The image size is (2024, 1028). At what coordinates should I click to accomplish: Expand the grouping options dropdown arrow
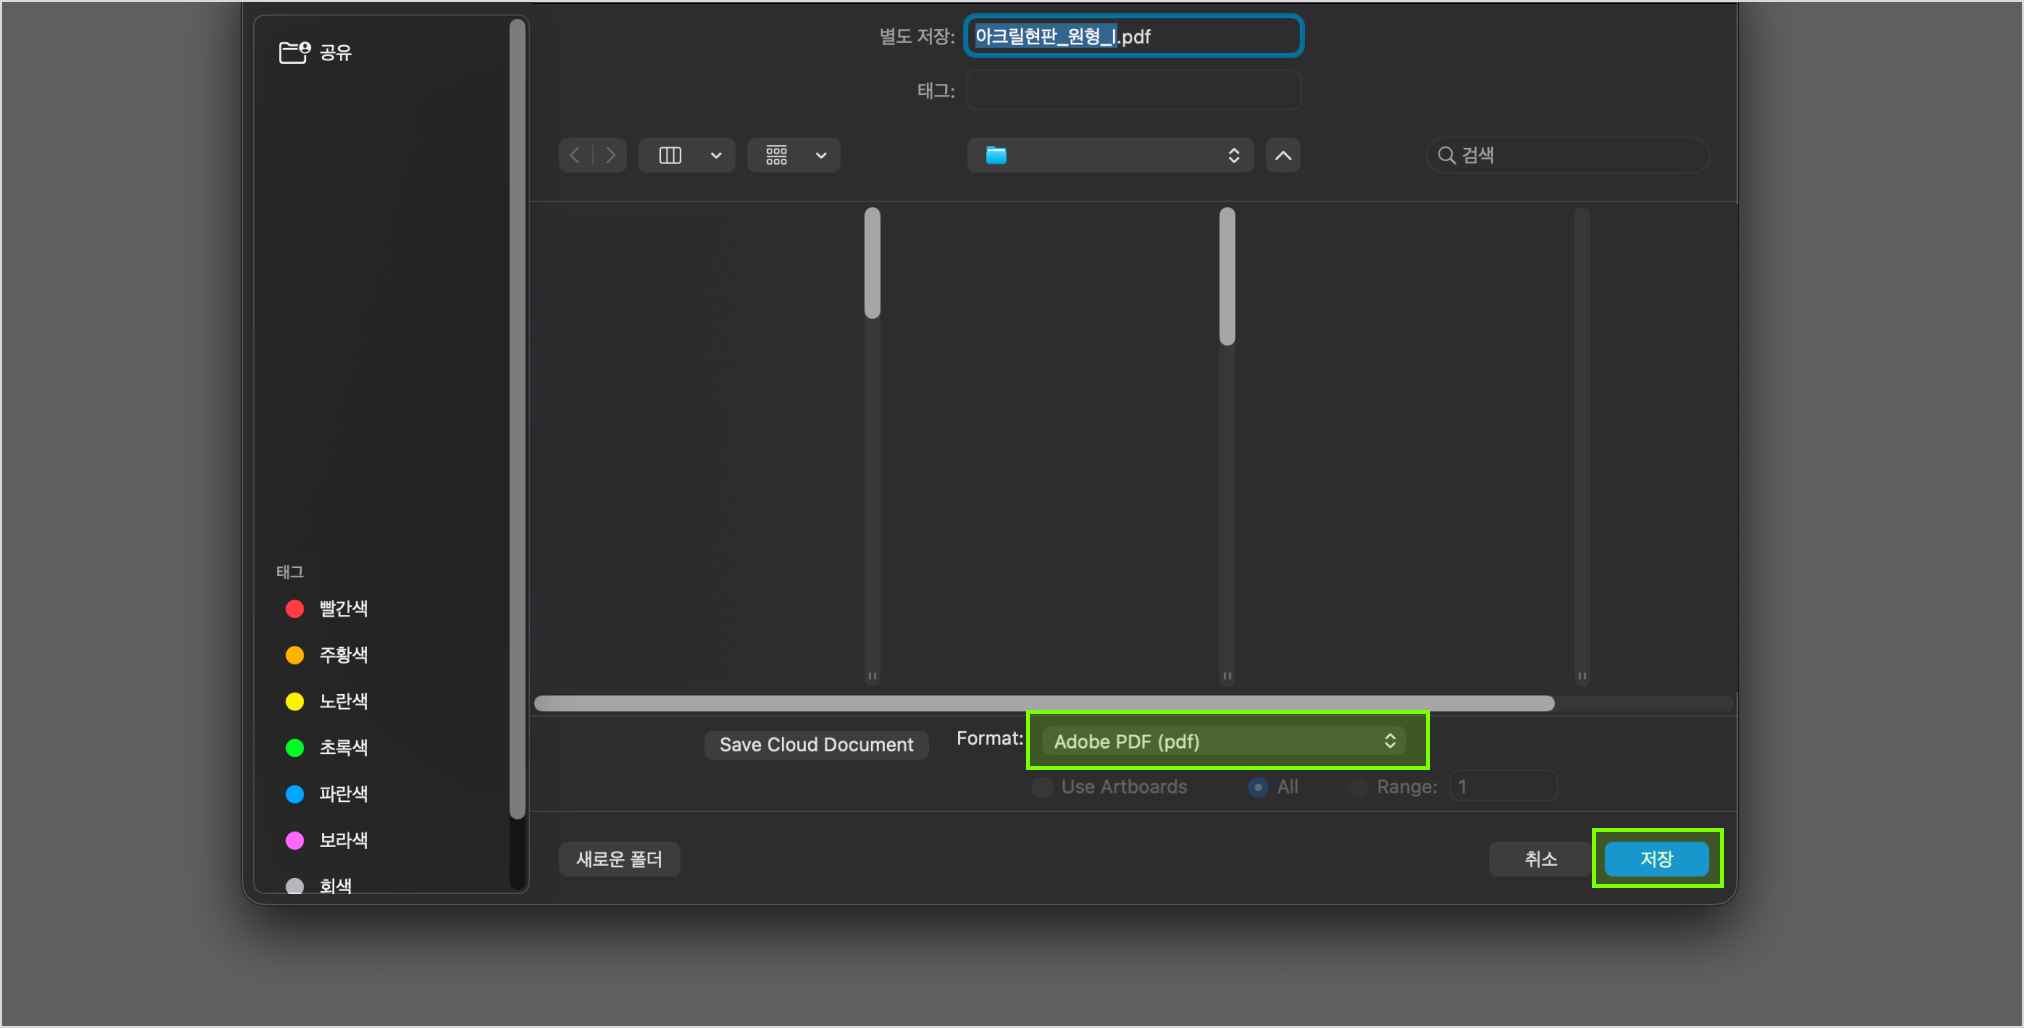(x=821, y=155)
